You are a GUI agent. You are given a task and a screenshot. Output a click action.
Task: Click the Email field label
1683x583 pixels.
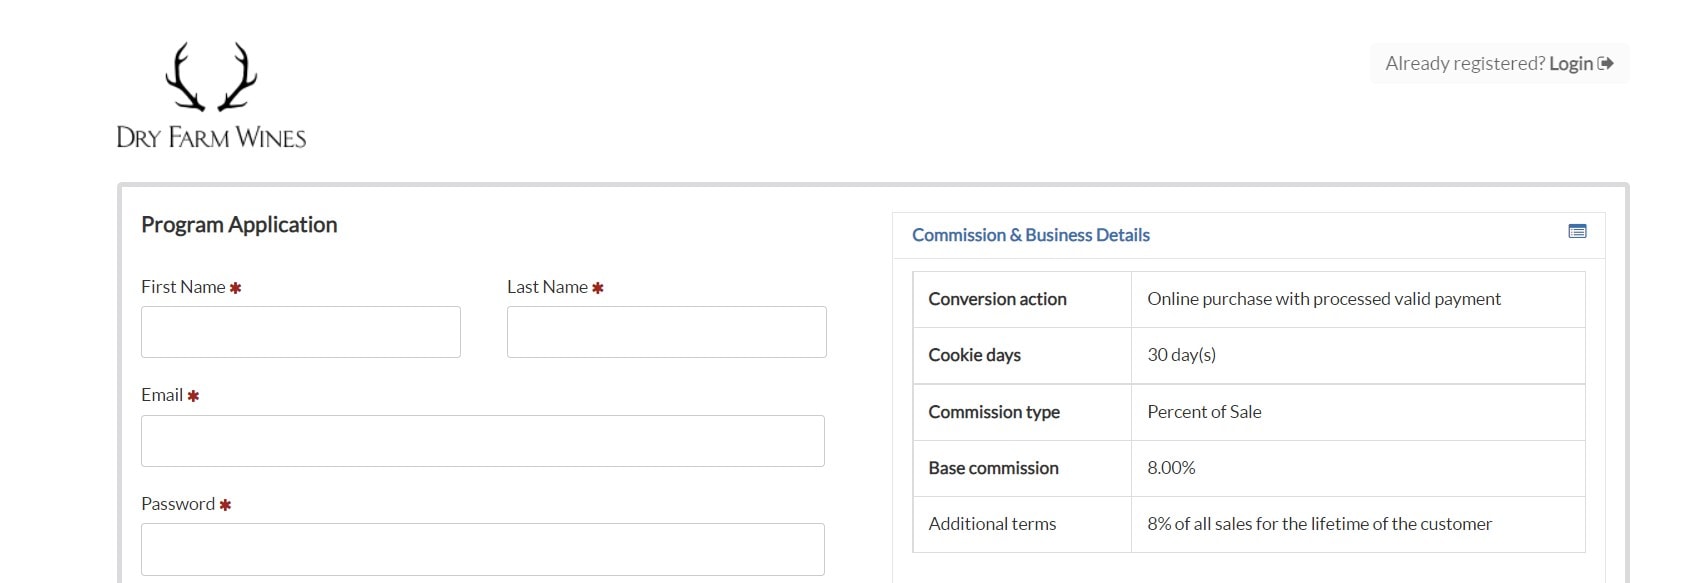click(x=162, y=395)
